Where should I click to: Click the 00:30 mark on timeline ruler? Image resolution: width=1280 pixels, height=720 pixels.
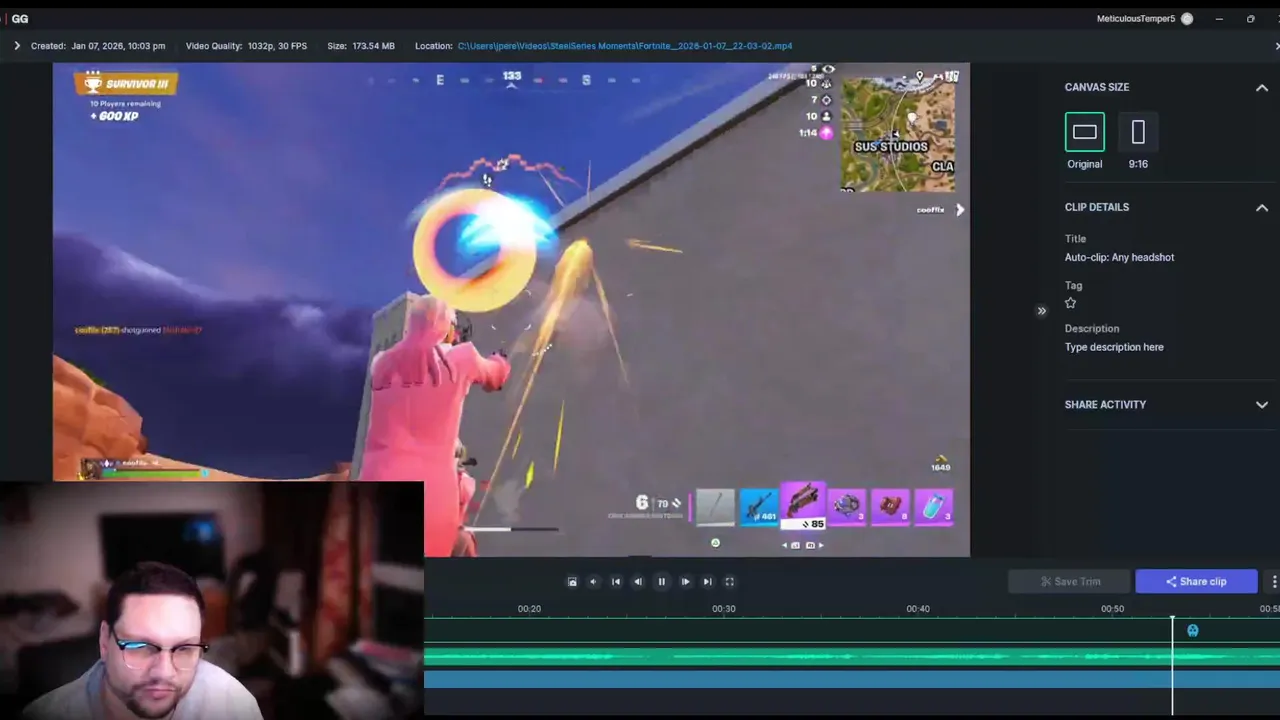point(724,608)
